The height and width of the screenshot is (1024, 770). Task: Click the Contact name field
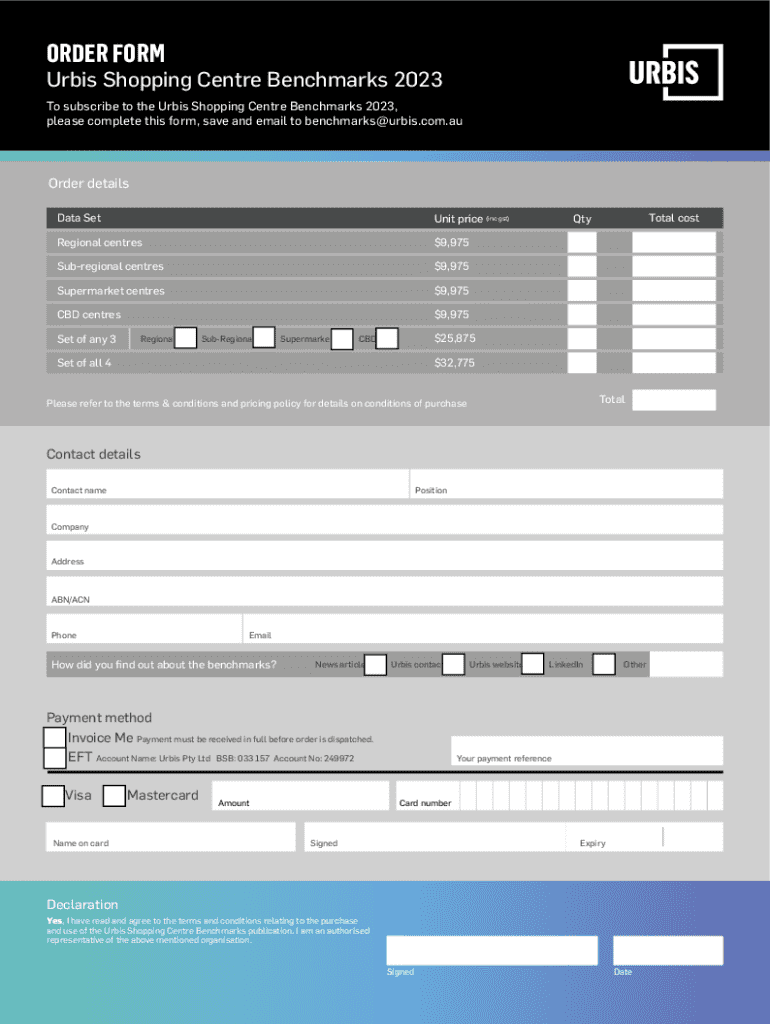(x=228, y=484)
